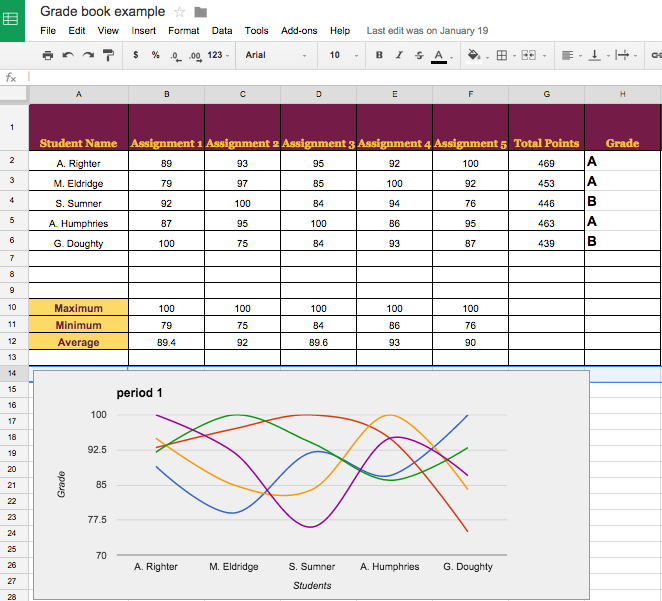Image resolution: width=662 pixels, height=601 pixels.
Task: Toggle italic formatting
Action: coord(399,55)
